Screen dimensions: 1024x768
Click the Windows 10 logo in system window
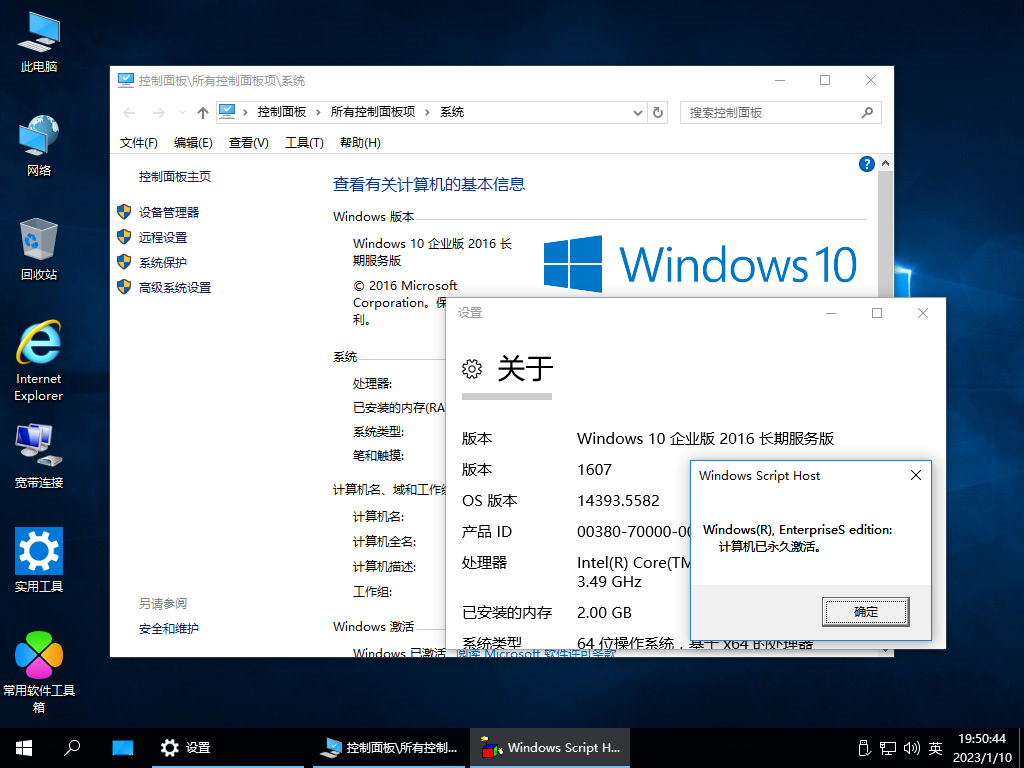pyautogui.click(x=700, y=264)
